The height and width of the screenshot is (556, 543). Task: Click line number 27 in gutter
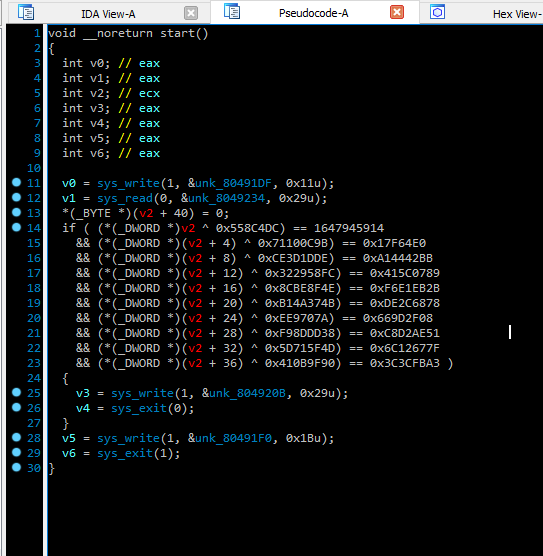pos(34,423)
